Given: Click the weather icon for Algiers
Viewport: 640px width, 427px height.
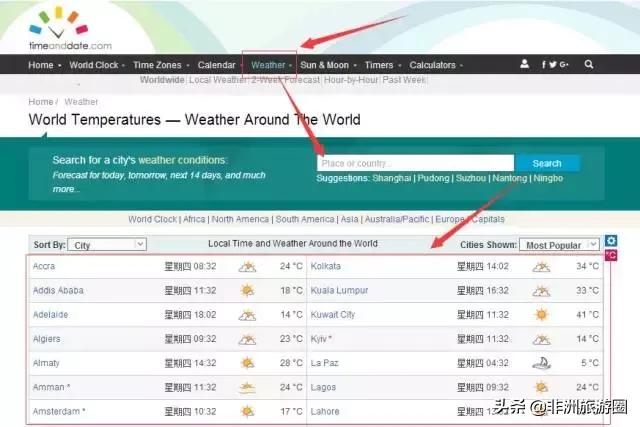Looking at the screenshot, I should point(247,339).
